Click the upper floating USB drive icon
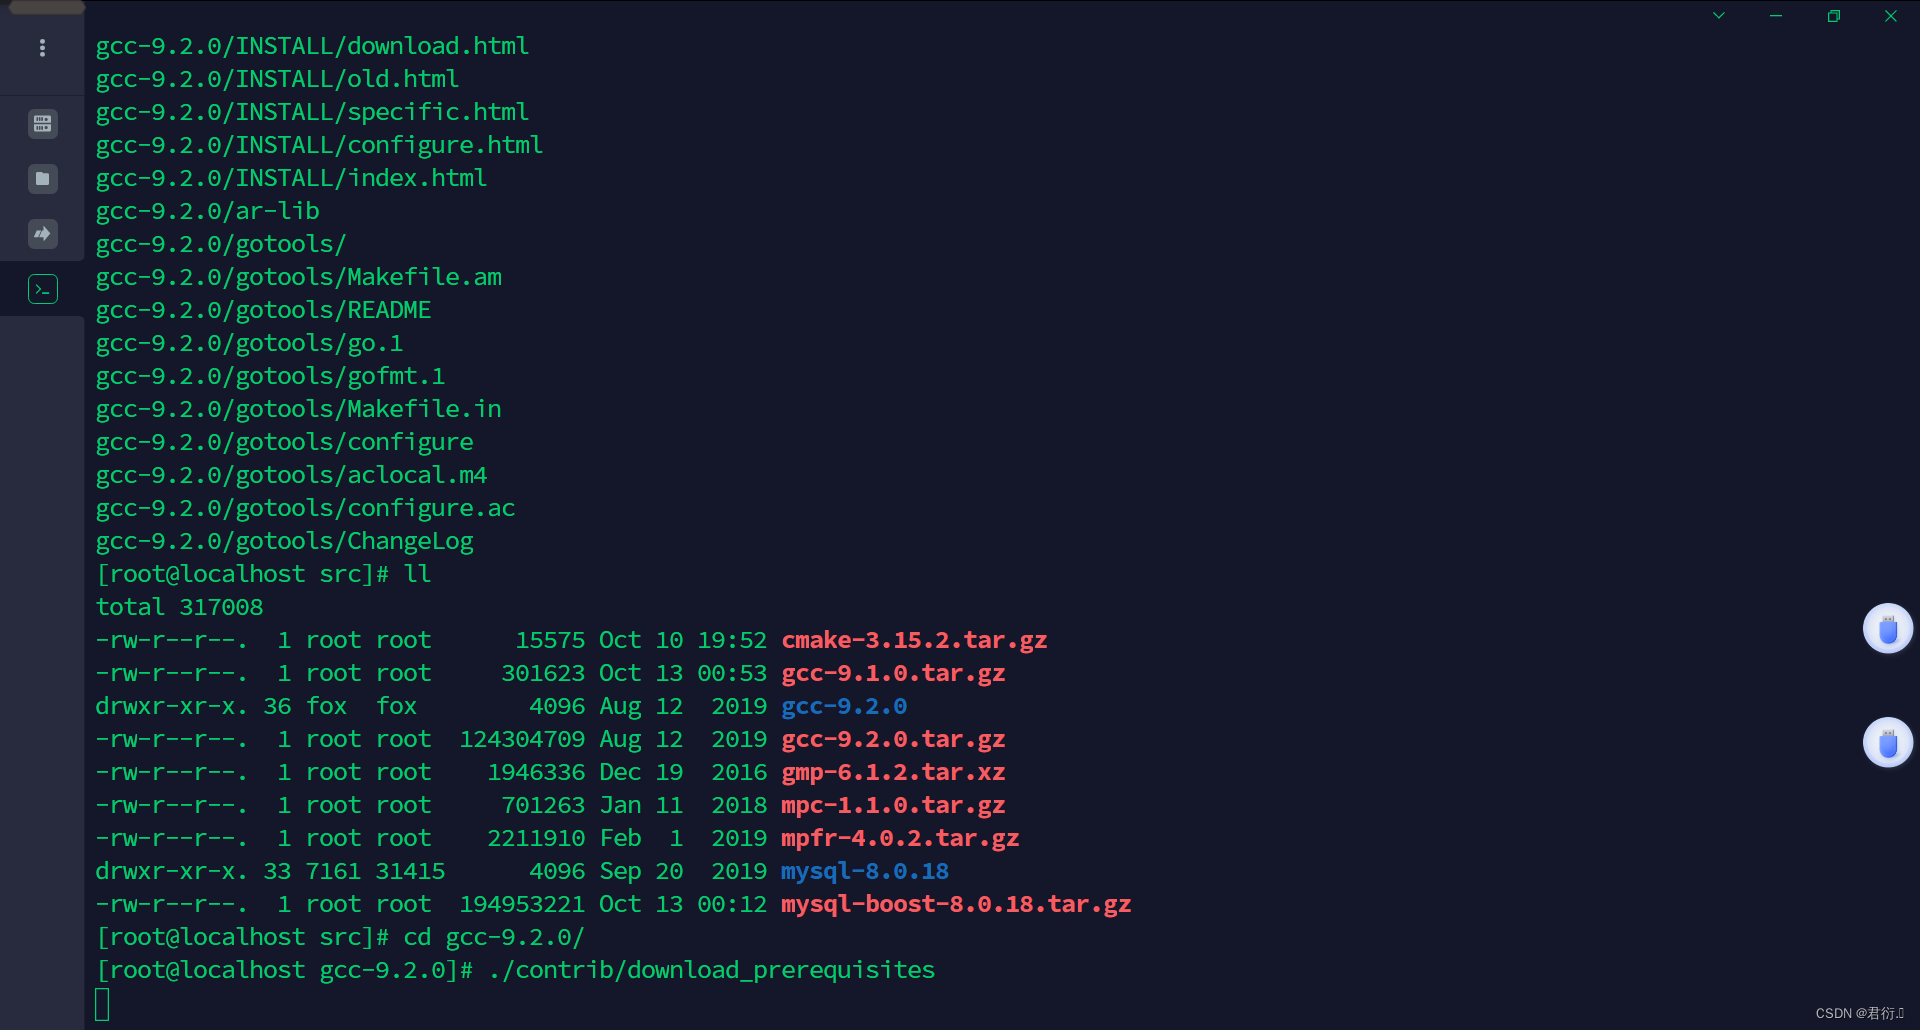Viewport: 1920px width, 1030px height. coord(1887,629)
